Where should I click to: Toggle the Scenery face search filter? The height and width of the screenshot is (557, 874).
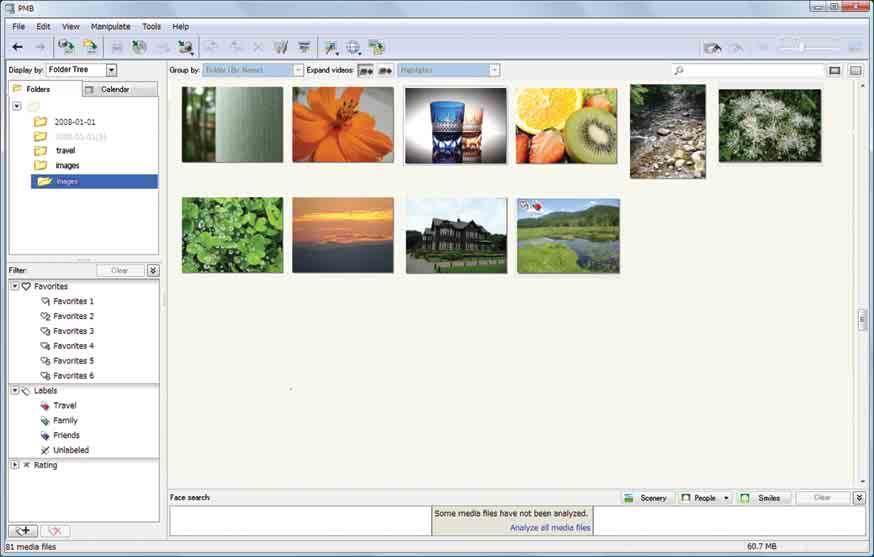point(646,498)
